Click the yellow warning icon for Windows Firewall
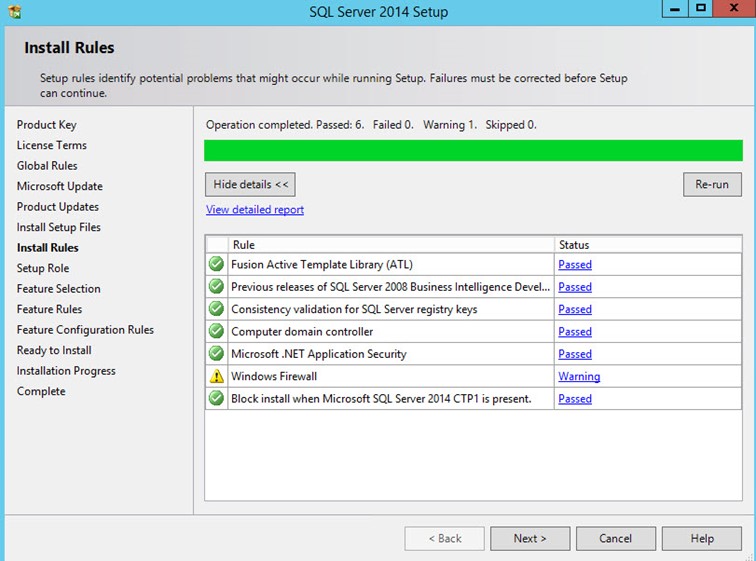The height and width of the screenshot is (561, 756). (x=216, y=377)
